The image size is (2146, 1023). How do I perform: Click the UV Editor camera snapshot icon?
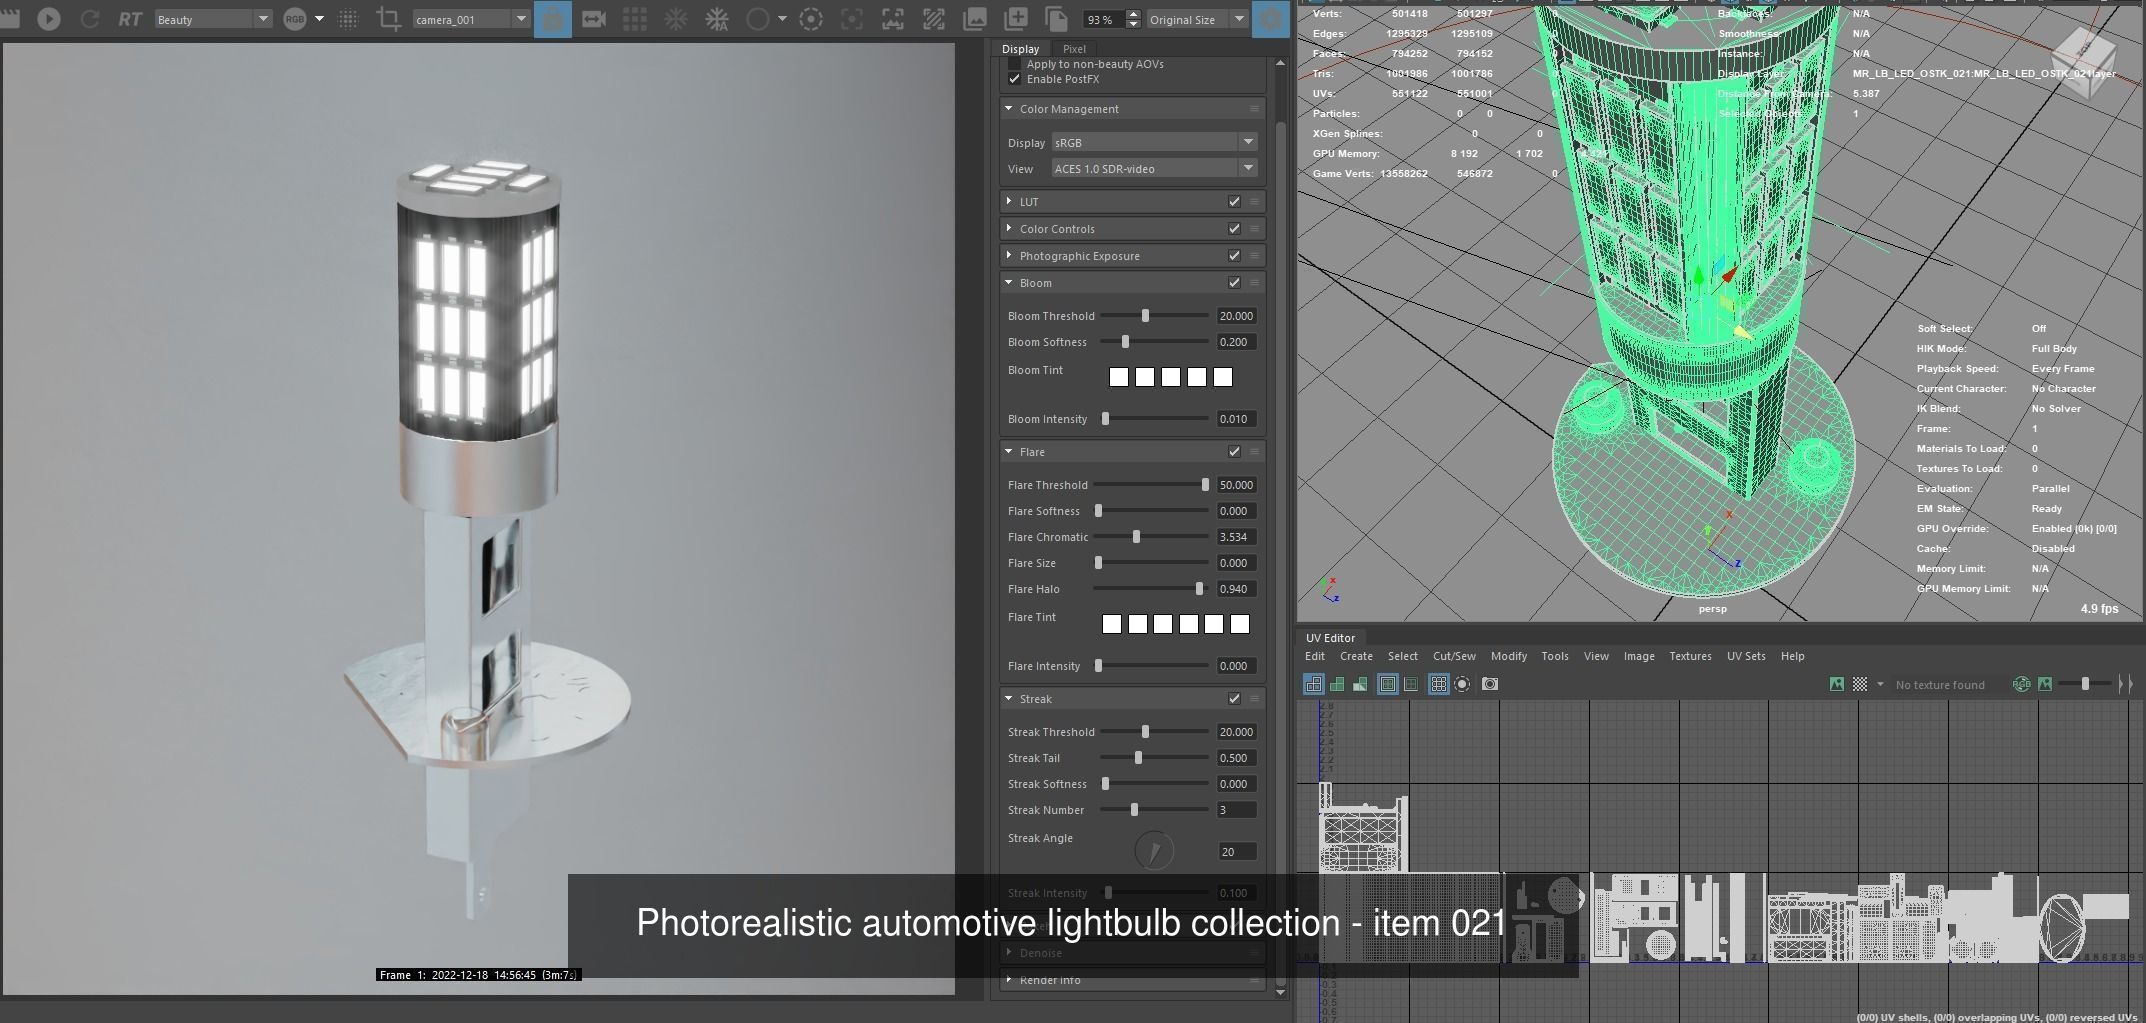coord(1490,684)
